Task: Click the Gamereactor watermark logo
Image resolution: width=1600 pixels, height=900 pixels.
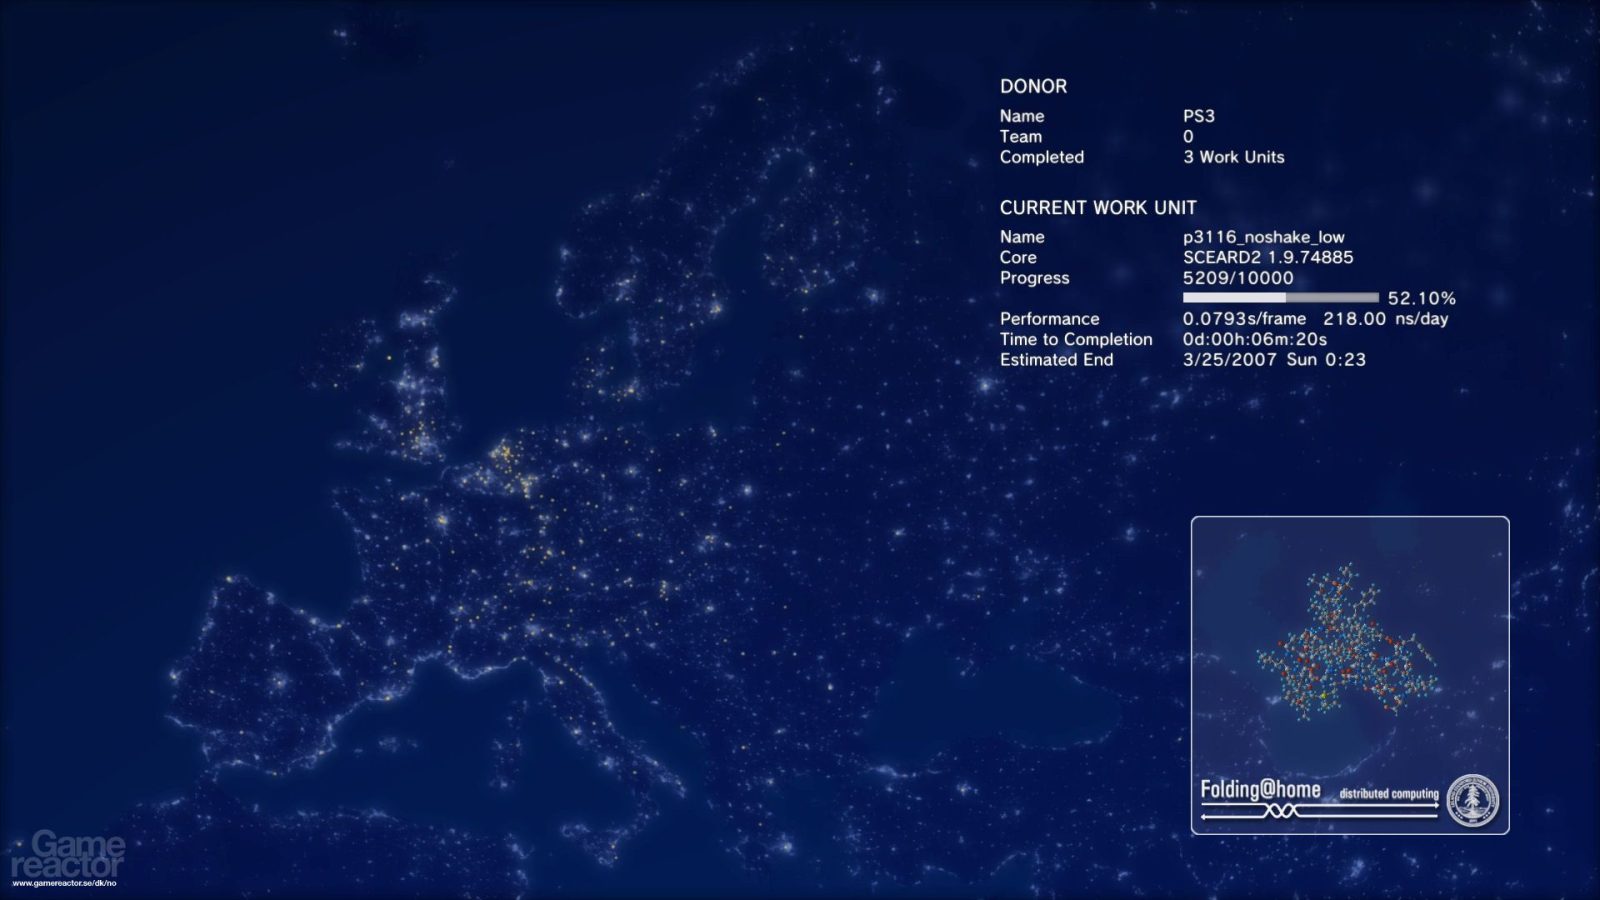Action: tap(68, 855)
